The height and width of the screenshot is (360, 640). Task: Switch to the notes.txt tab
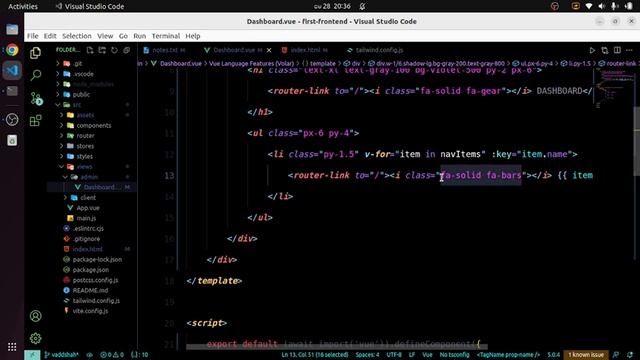(165, 50)
